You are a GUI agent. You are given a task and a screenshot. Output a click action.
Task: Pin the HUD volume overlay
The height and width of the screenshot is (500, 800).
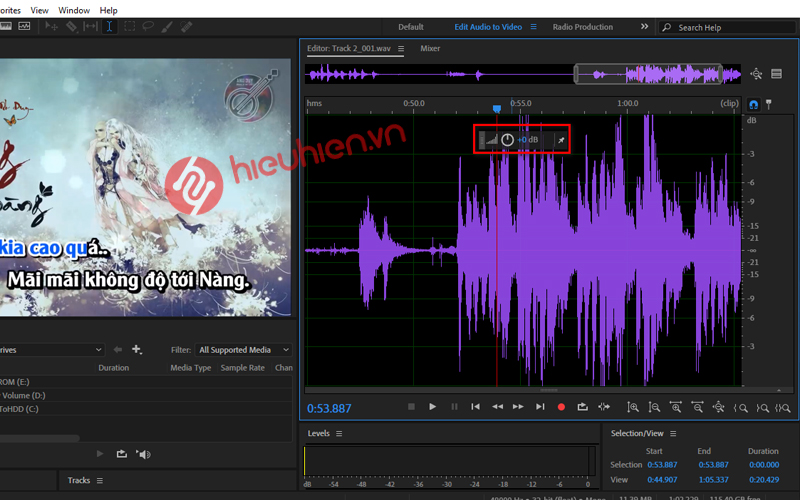click(x=560, y=140)
